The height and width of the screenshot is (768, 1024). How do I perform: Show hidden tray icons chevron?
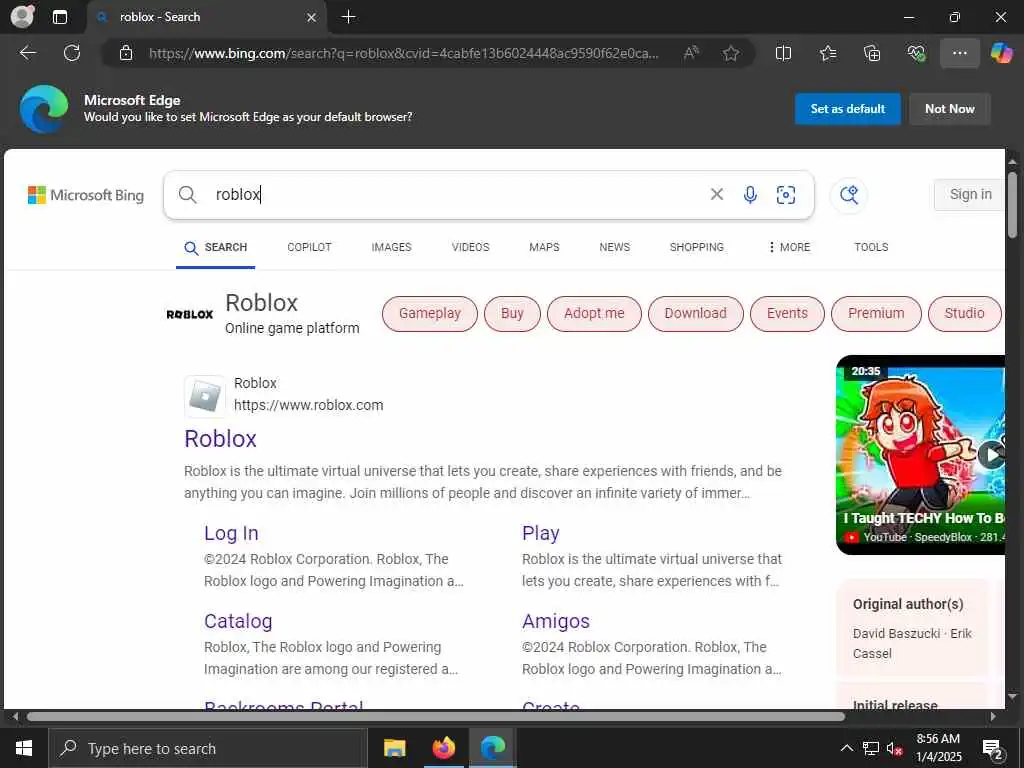(847, 748)
